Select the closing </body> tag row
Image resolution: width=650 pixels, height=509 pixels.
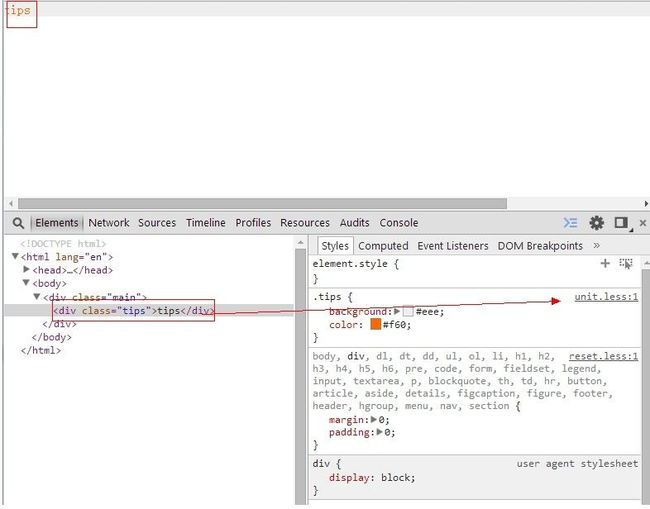click(x=51, y=337)
